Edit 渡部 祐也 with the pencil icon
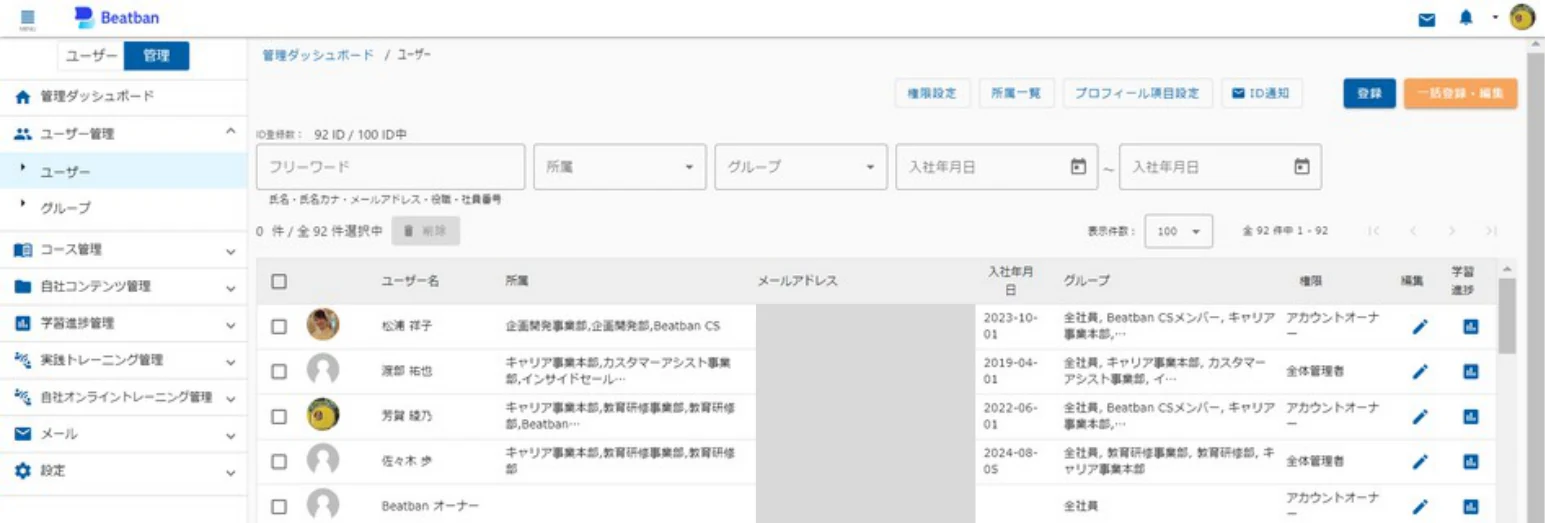 coord(1420,371)
